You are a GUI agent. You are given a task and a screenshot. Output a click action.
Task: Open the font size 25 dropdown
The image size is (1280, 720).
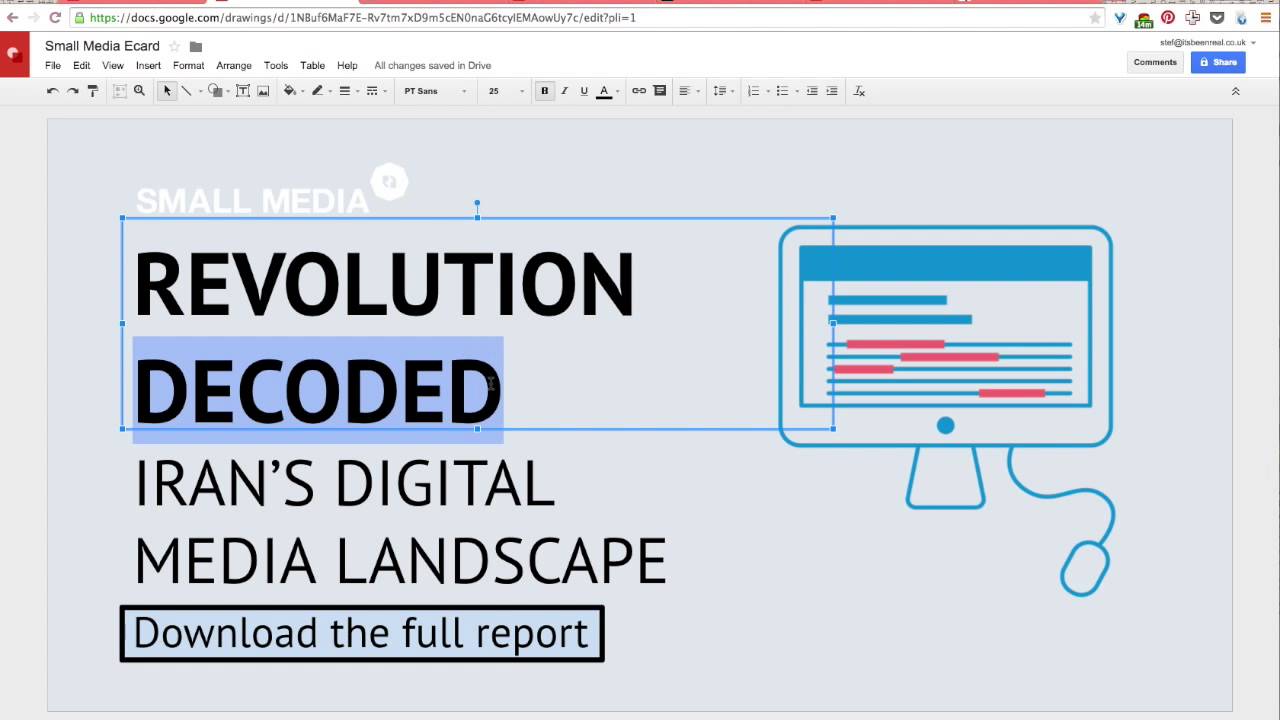(505, 91)
